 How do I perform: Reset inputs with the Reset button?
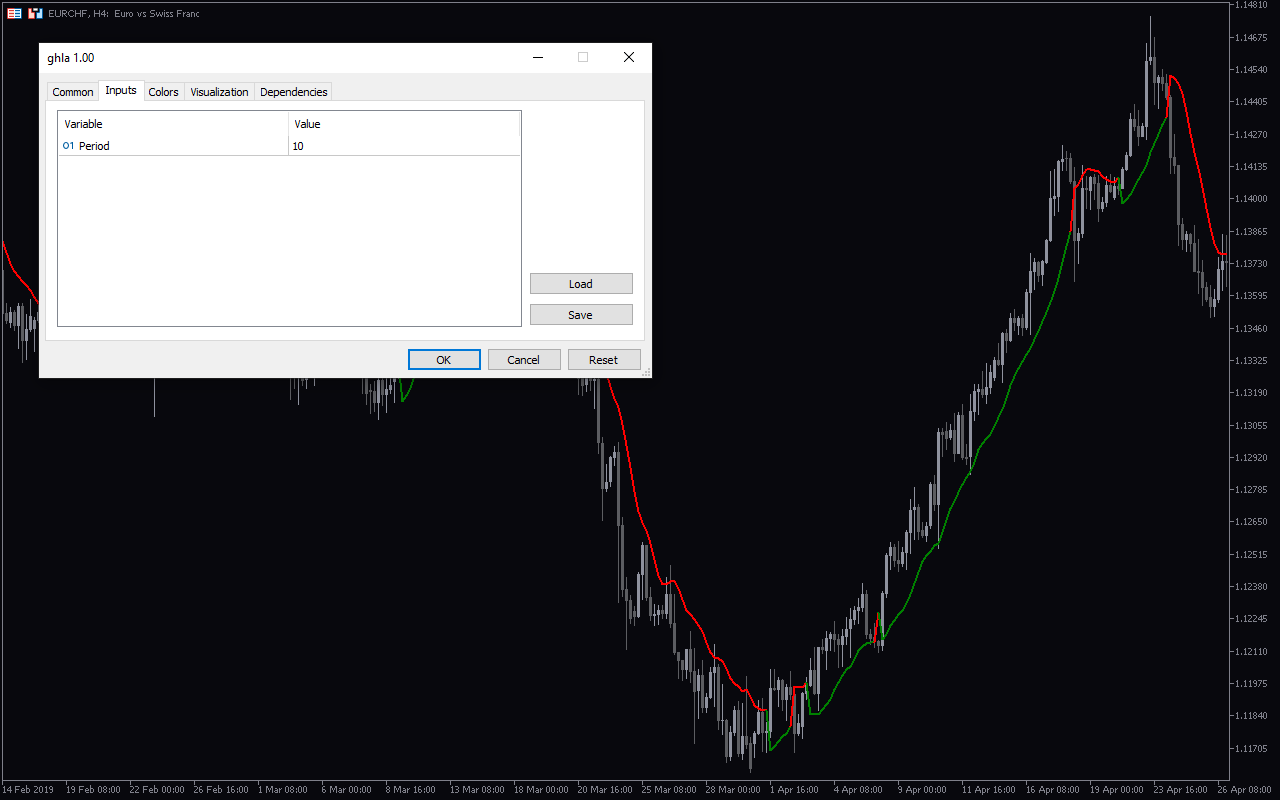[604, 360]
